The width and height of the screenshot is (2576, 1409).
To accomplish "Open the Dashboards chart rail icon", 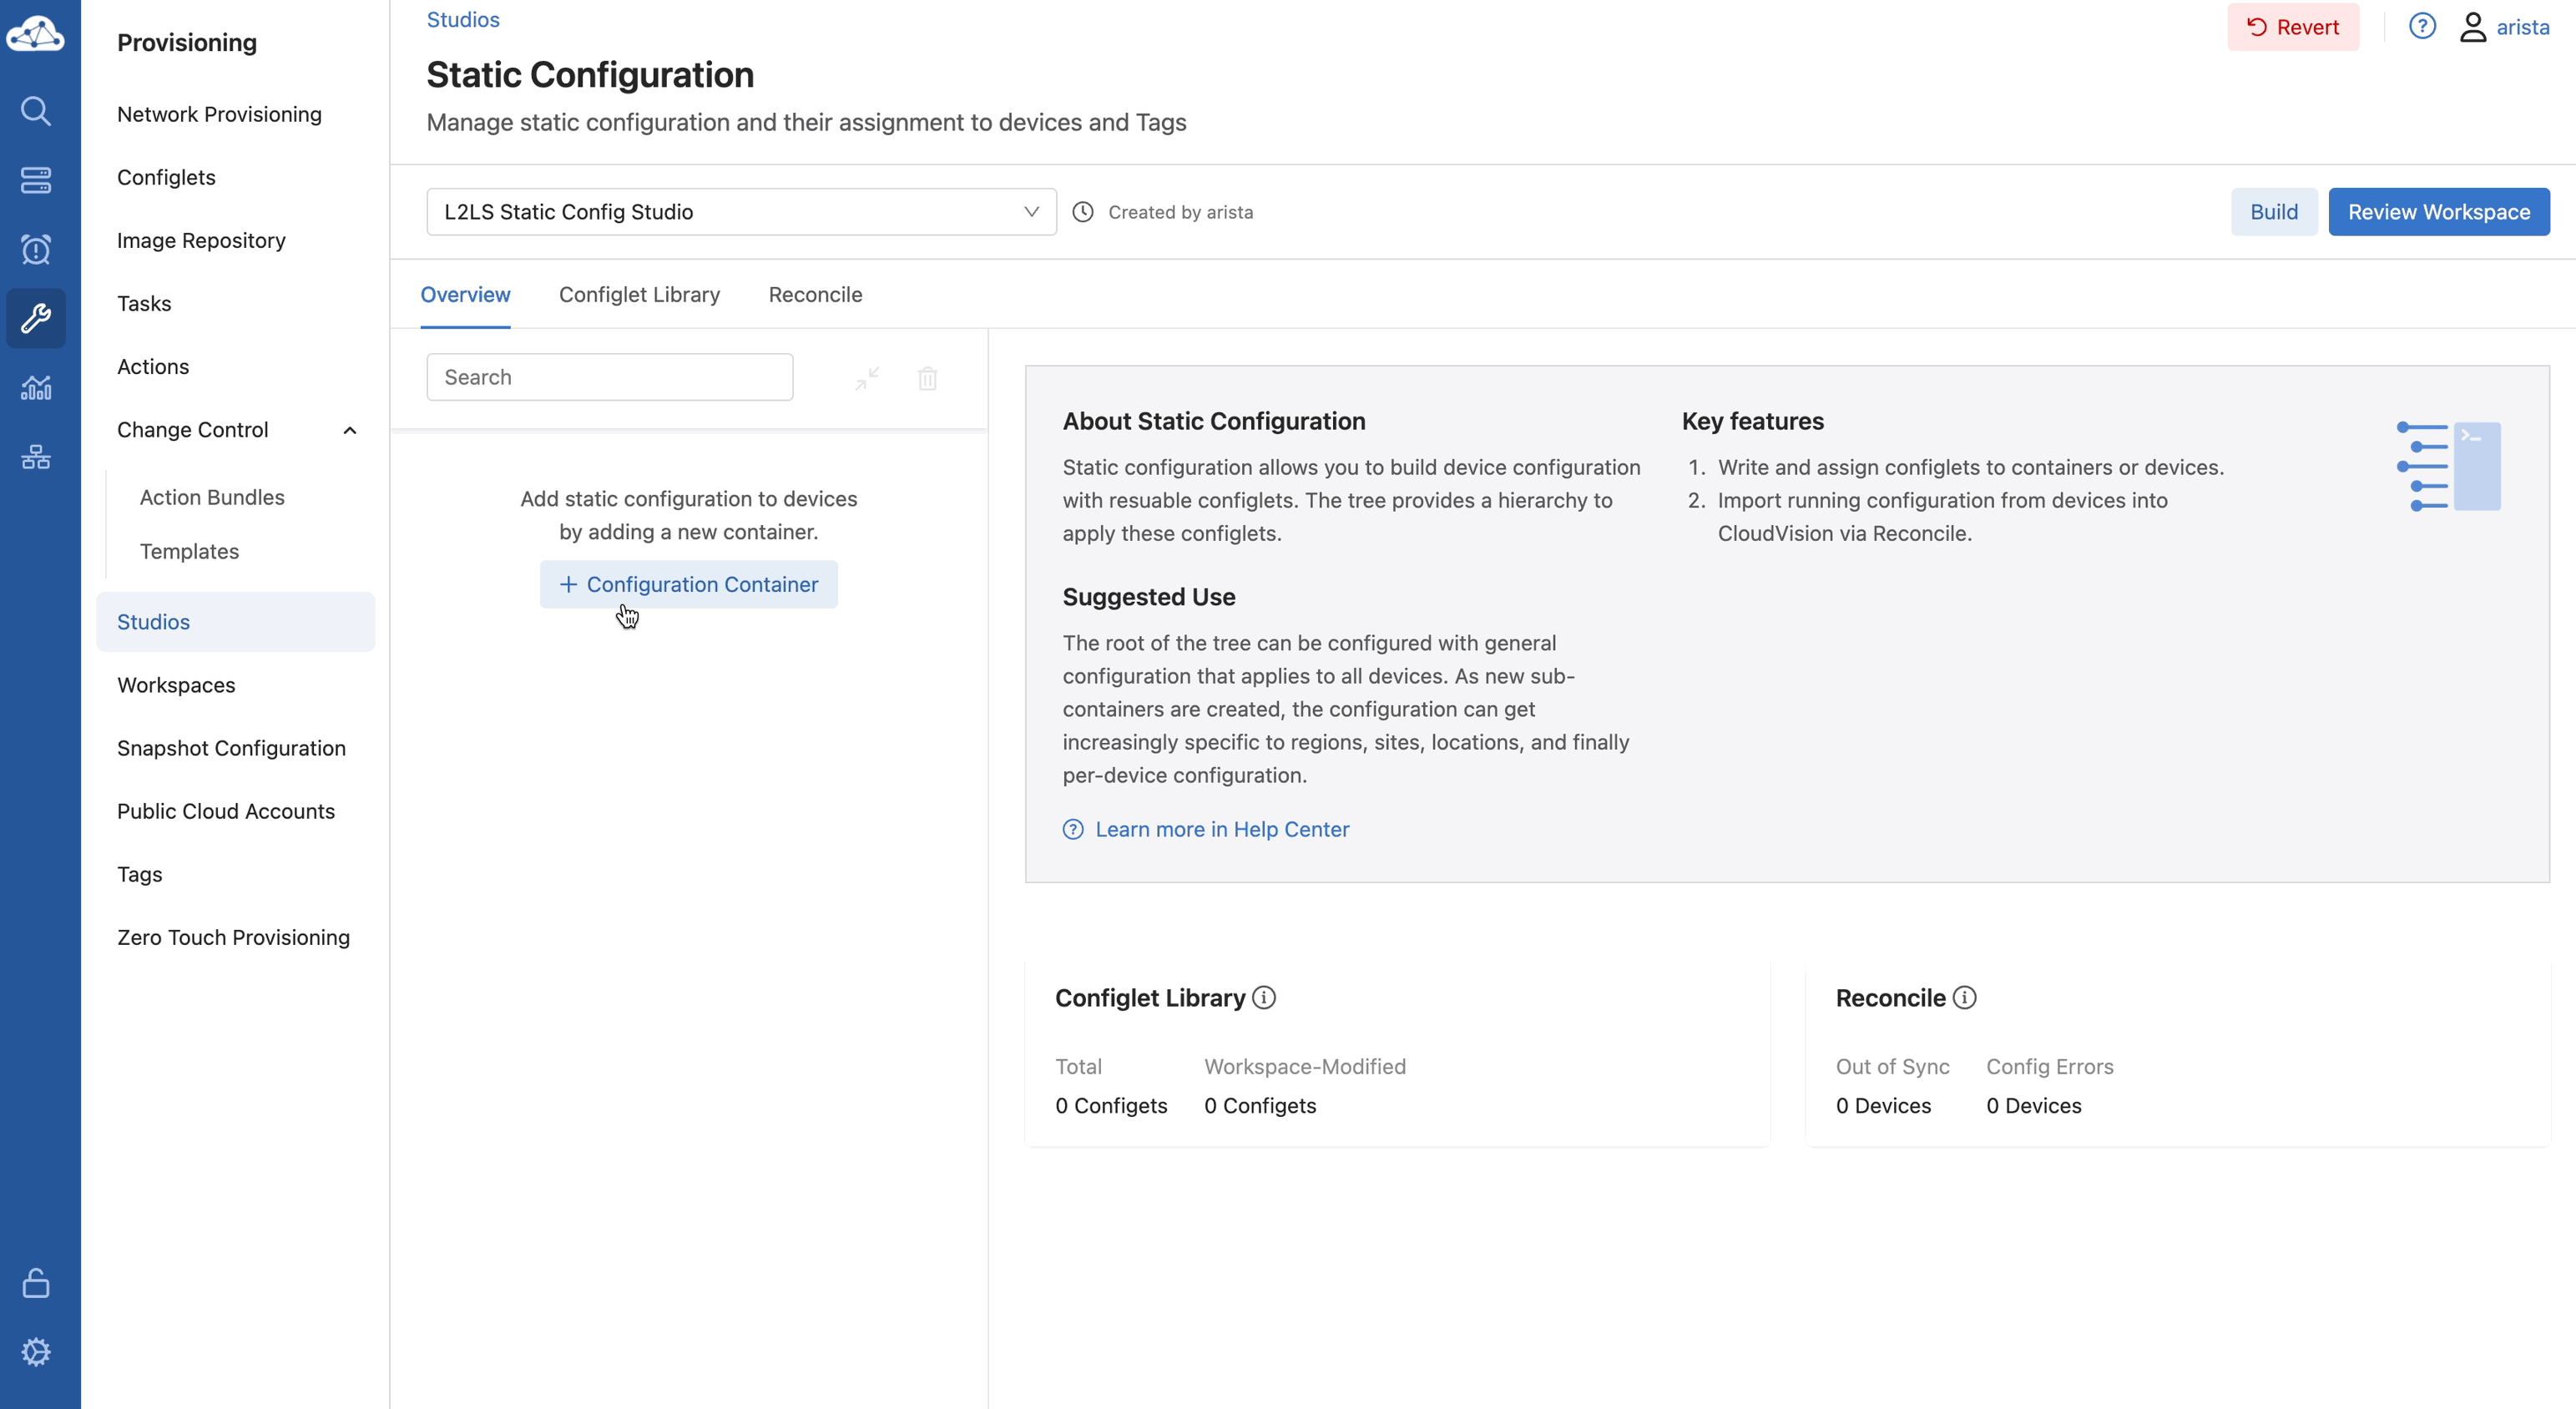I will click(36, 387).
